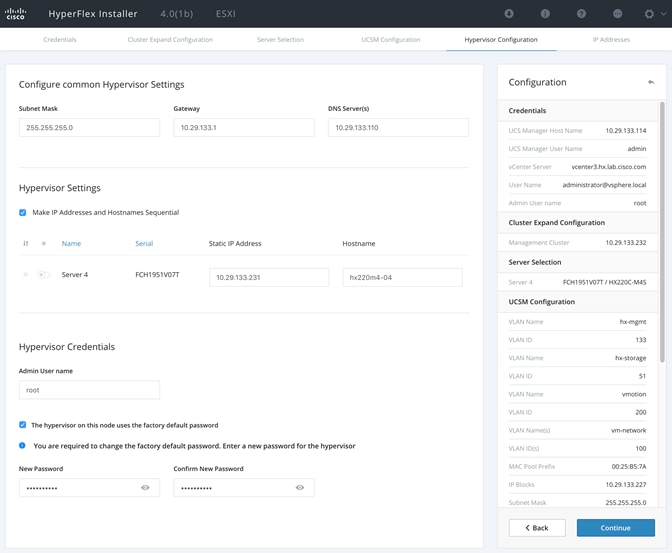Click the VLAN Name value 'vmotion'
This screenshot has width=672, height=553.
(x=634, y=394)
